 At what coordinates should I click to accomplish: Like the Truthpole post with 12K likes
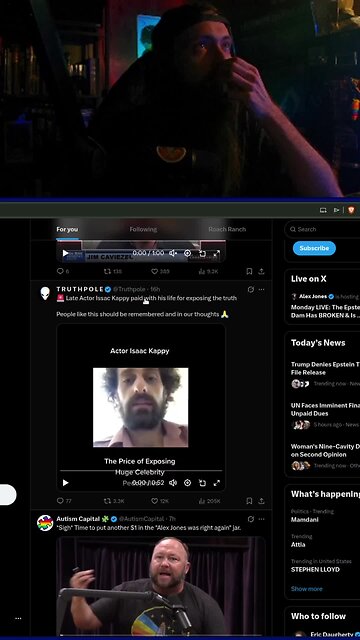(x=160, y=501)
